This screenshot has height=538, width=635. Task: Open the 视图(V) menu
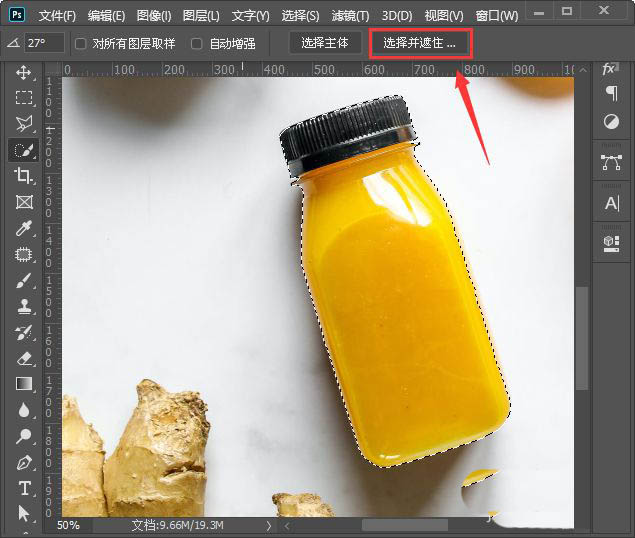[x=444, y=16]
